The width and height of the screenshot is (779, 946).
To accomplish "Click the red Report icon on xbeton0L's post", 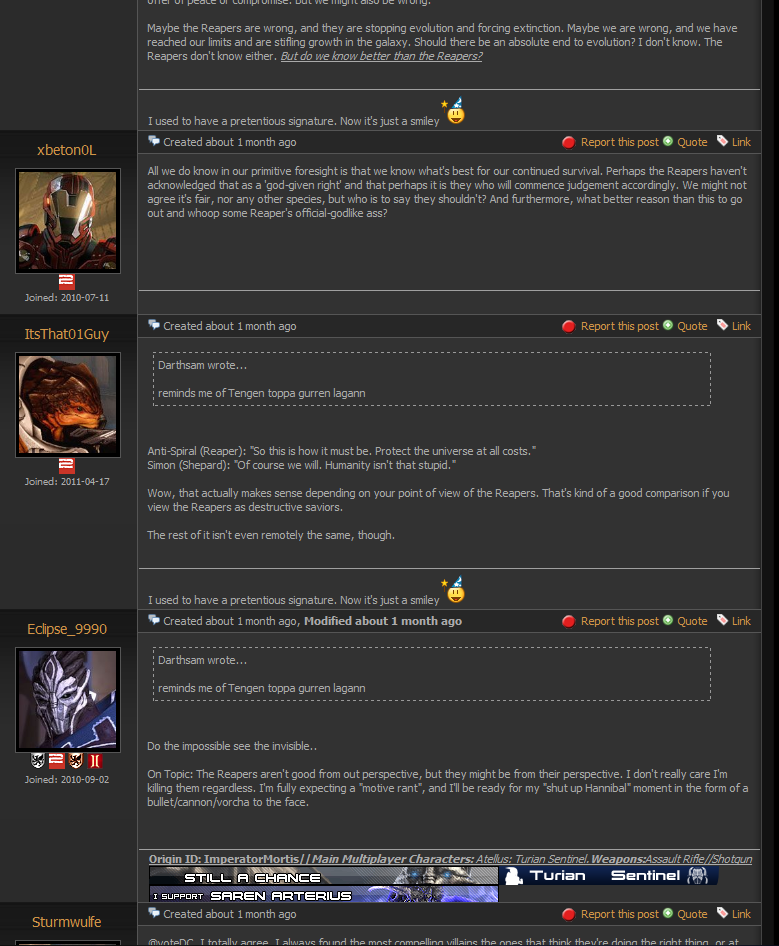I will pyautogui.click(x=568, y=142).
